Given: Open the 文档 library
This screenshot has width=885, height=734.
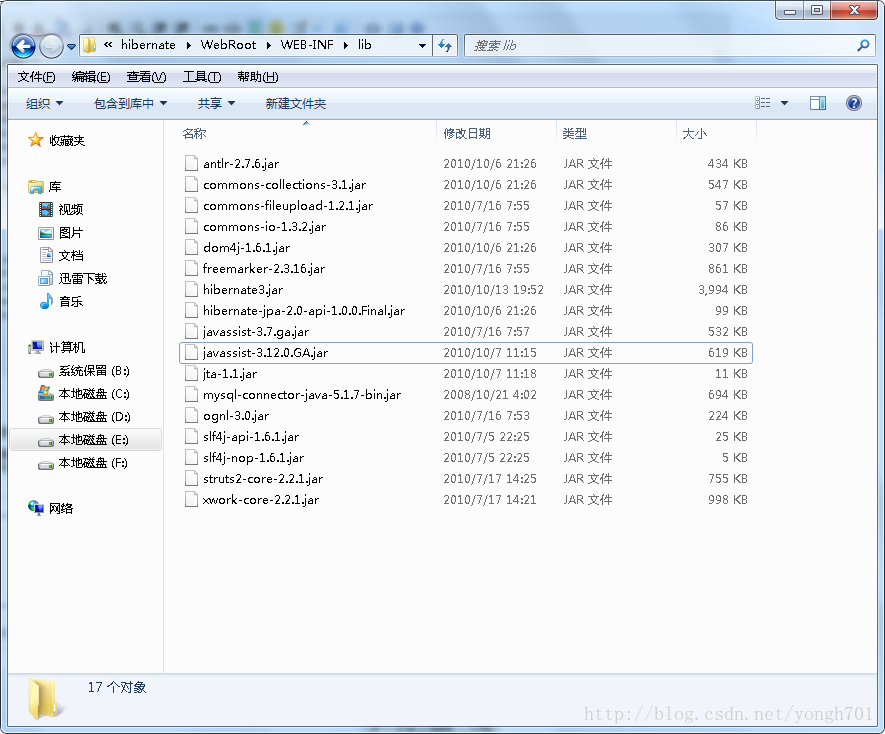Looking at the screenshot, I should (x=60, y=256).
